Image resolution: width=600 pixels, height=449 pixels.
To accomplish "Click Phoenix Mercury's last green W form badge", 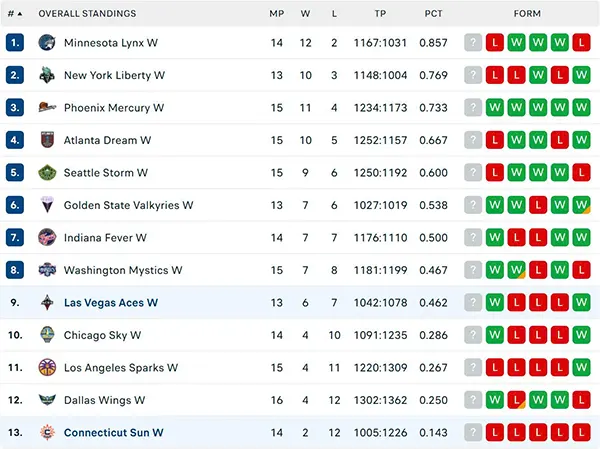I will tap(581, 108).
